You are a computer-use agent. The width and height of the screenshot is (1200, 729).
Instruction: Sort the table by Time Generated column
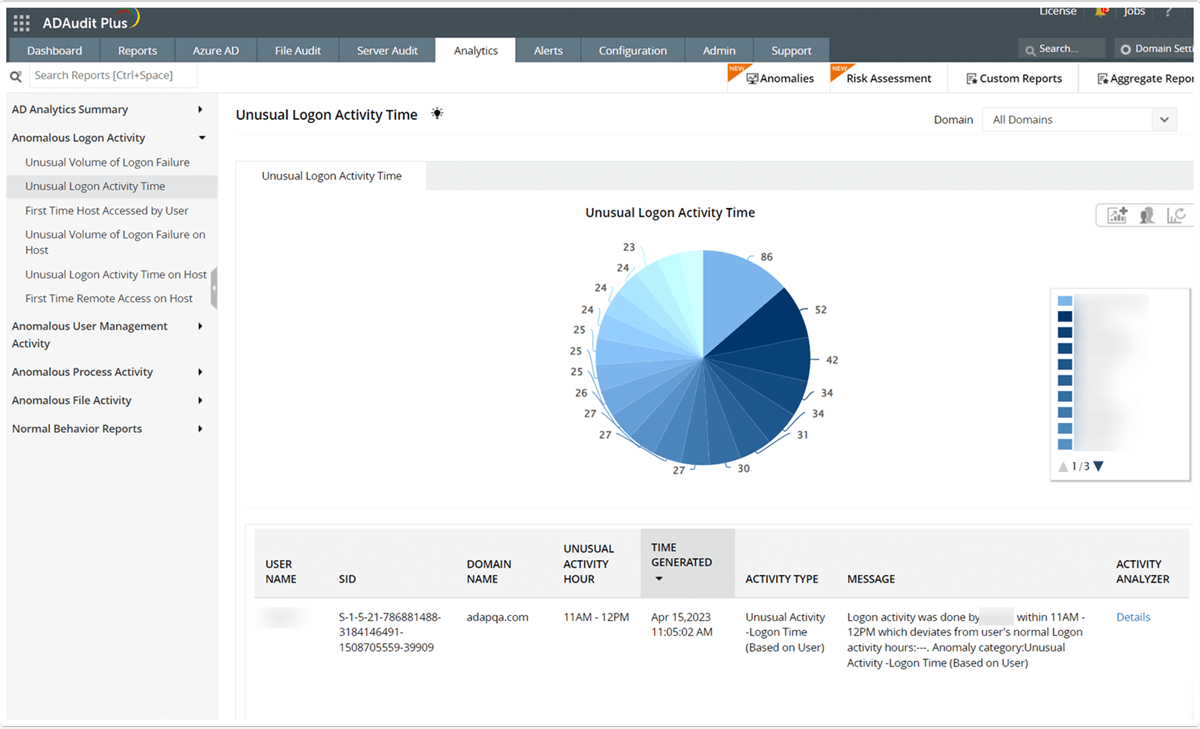point(684,563)
